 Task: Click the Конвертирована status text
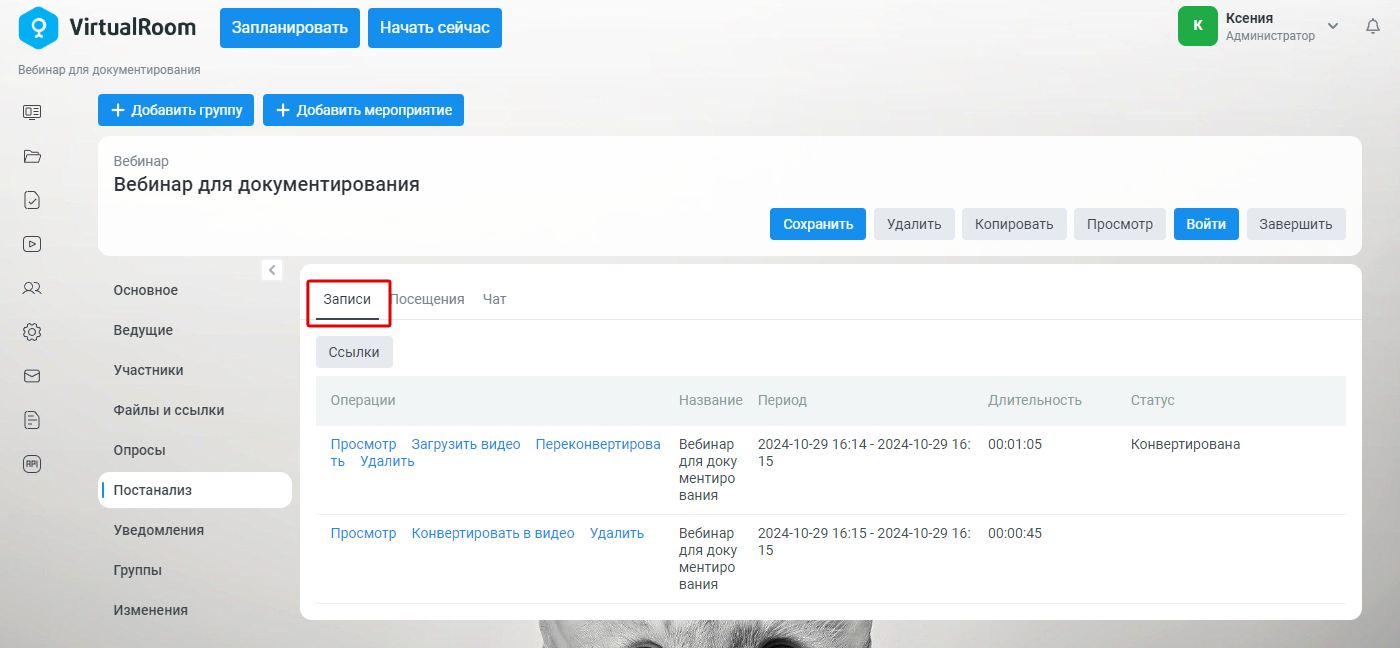[x=1185, y=444]
